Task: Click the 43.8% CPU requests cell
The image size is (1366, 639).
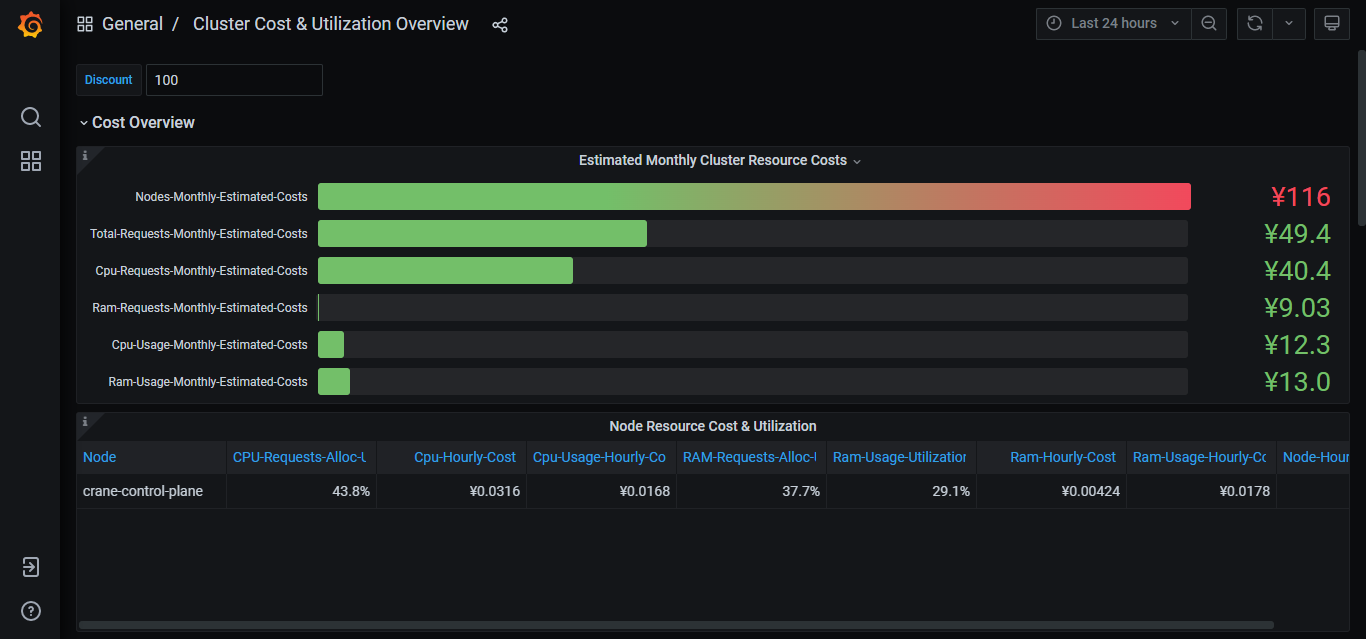Action: click(x=301, y=491)
